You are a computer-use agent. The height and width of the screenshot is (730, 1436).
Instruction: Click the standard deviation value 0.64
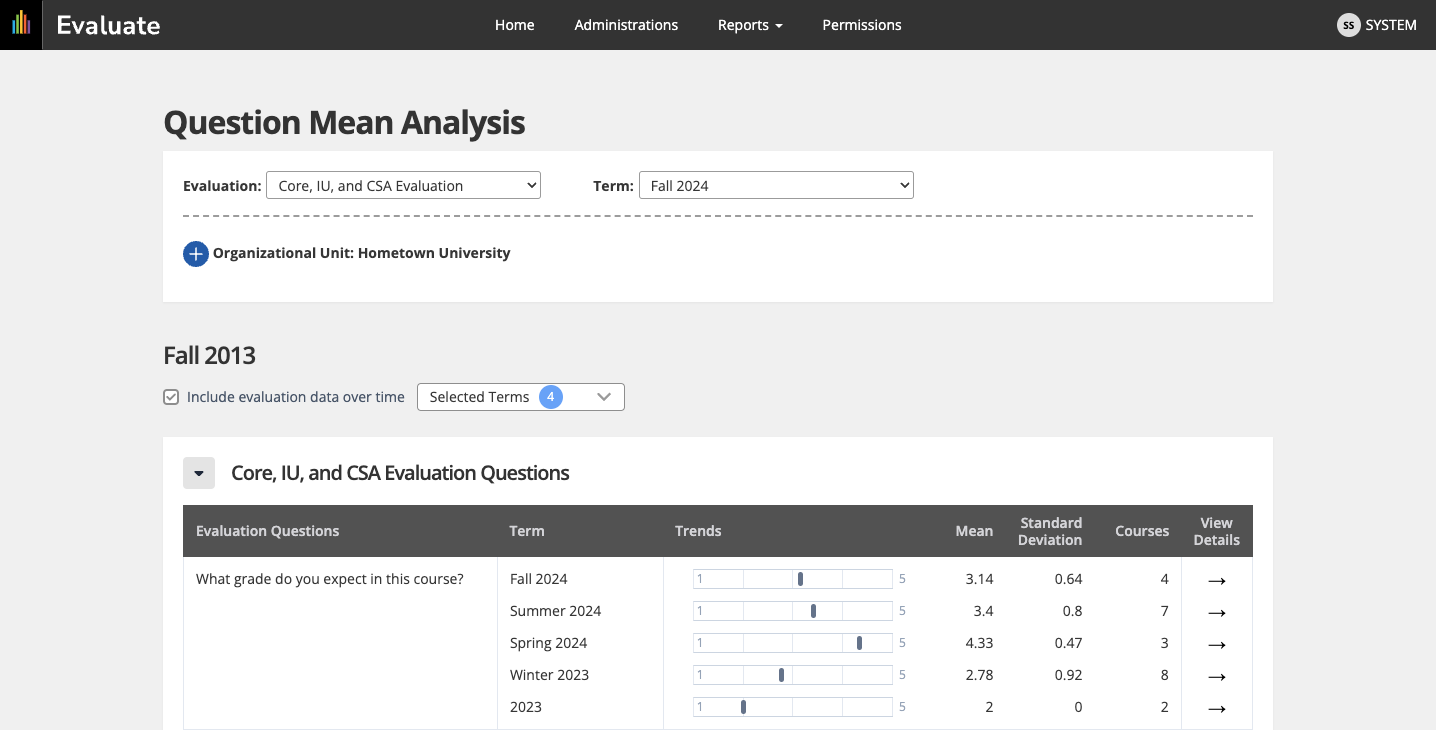tap(1068, 579)
